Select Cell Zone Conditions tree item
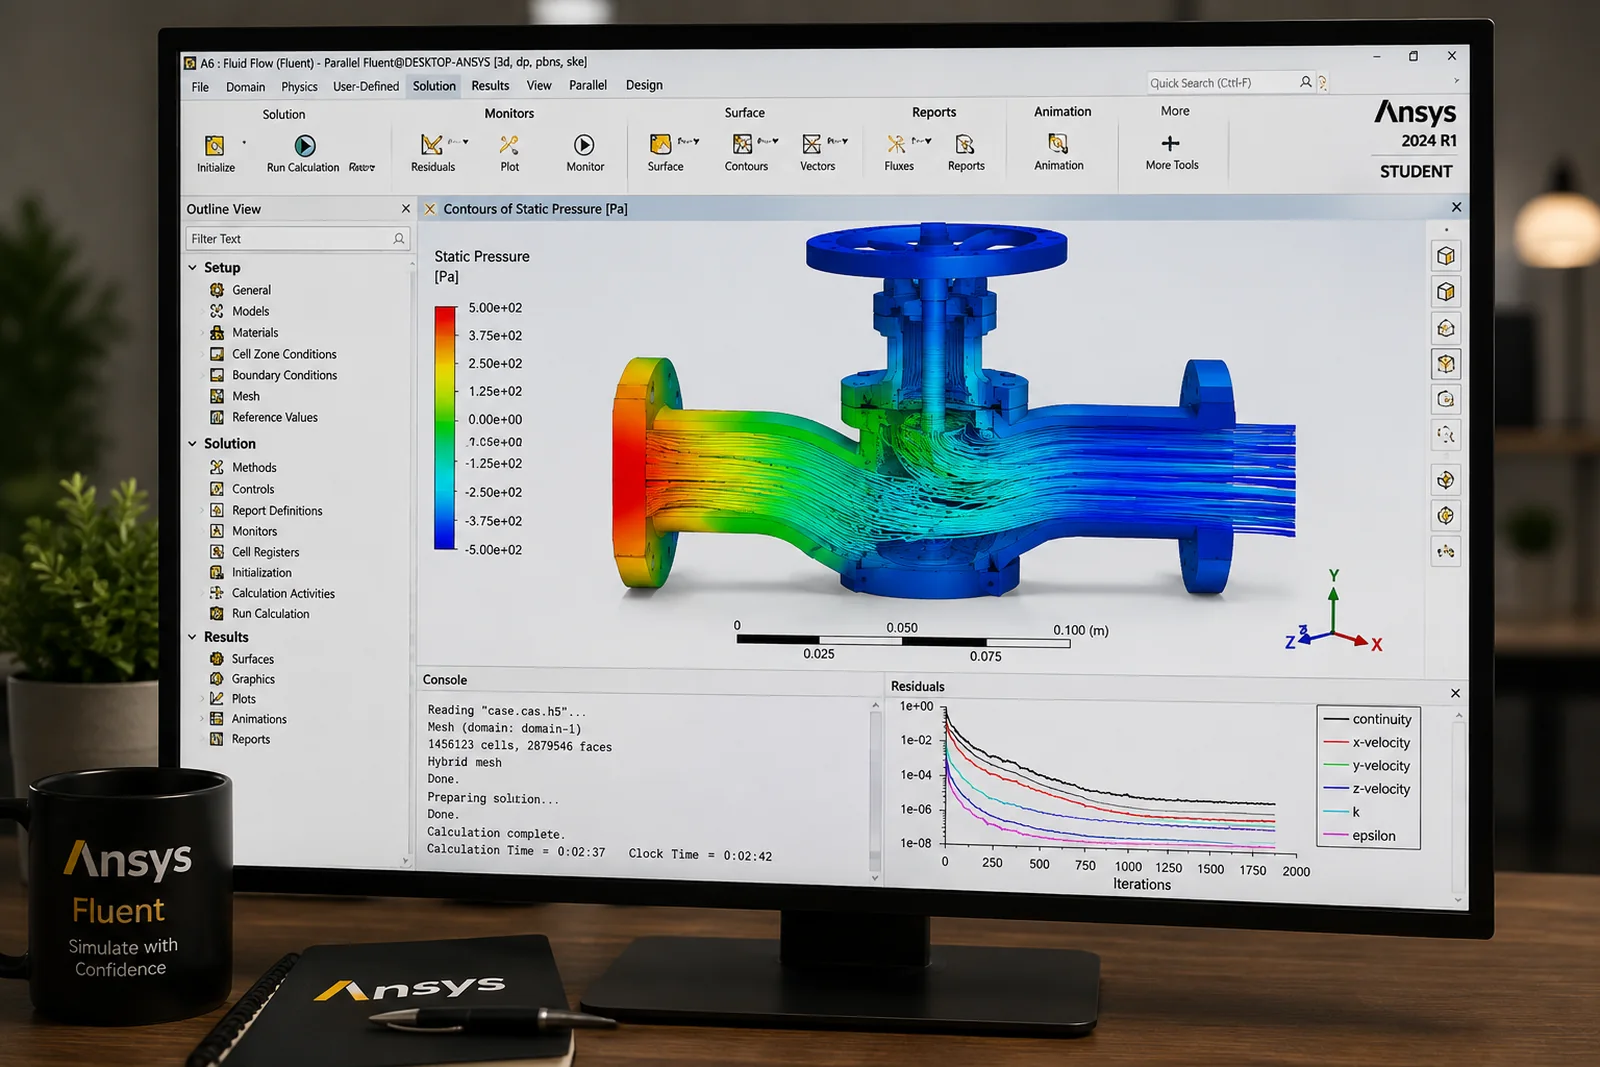Image resolution: width=1600 pixels, height=1067 pixels. [x=284, y=354]
